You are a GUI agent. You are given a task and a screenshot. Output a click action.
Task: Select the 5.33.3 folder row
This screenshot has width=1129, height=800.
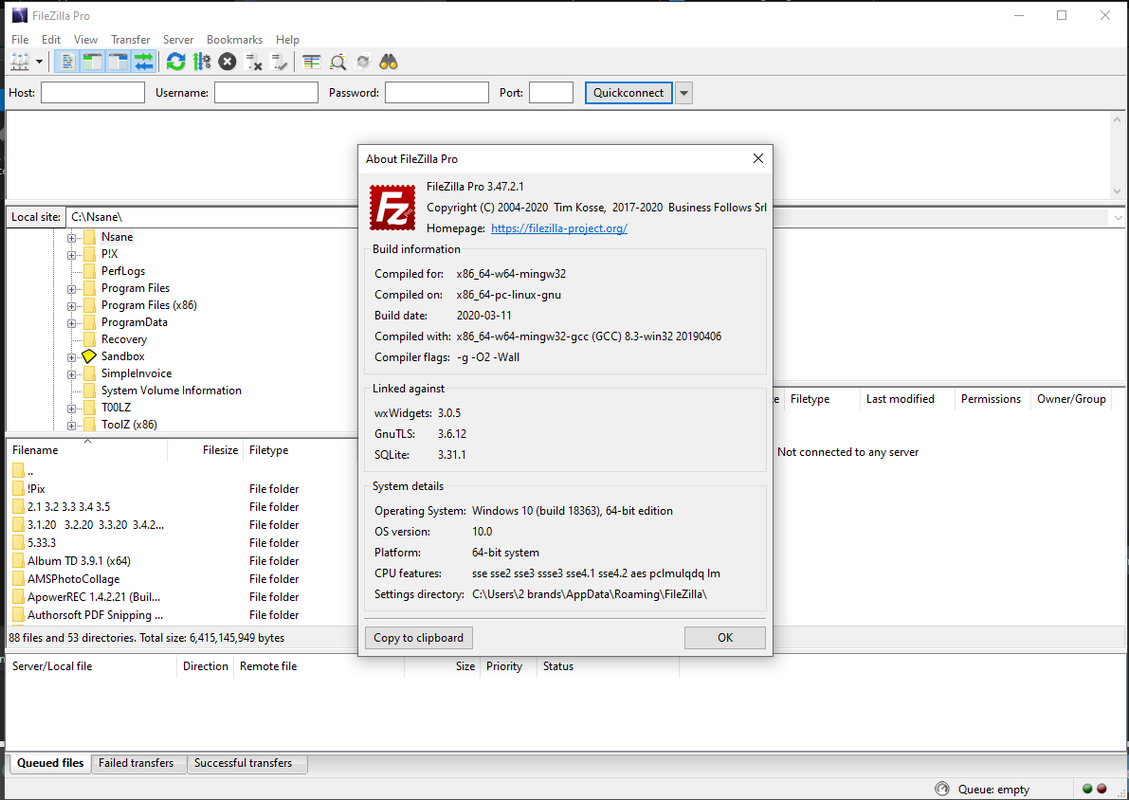coord(181,543)
